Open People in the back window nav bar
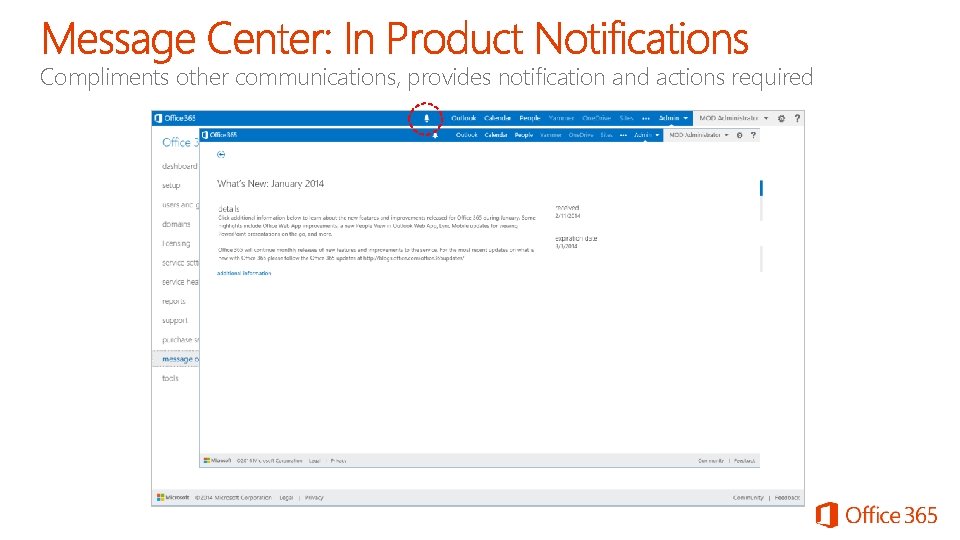960x540 pixels. point(530,118)
